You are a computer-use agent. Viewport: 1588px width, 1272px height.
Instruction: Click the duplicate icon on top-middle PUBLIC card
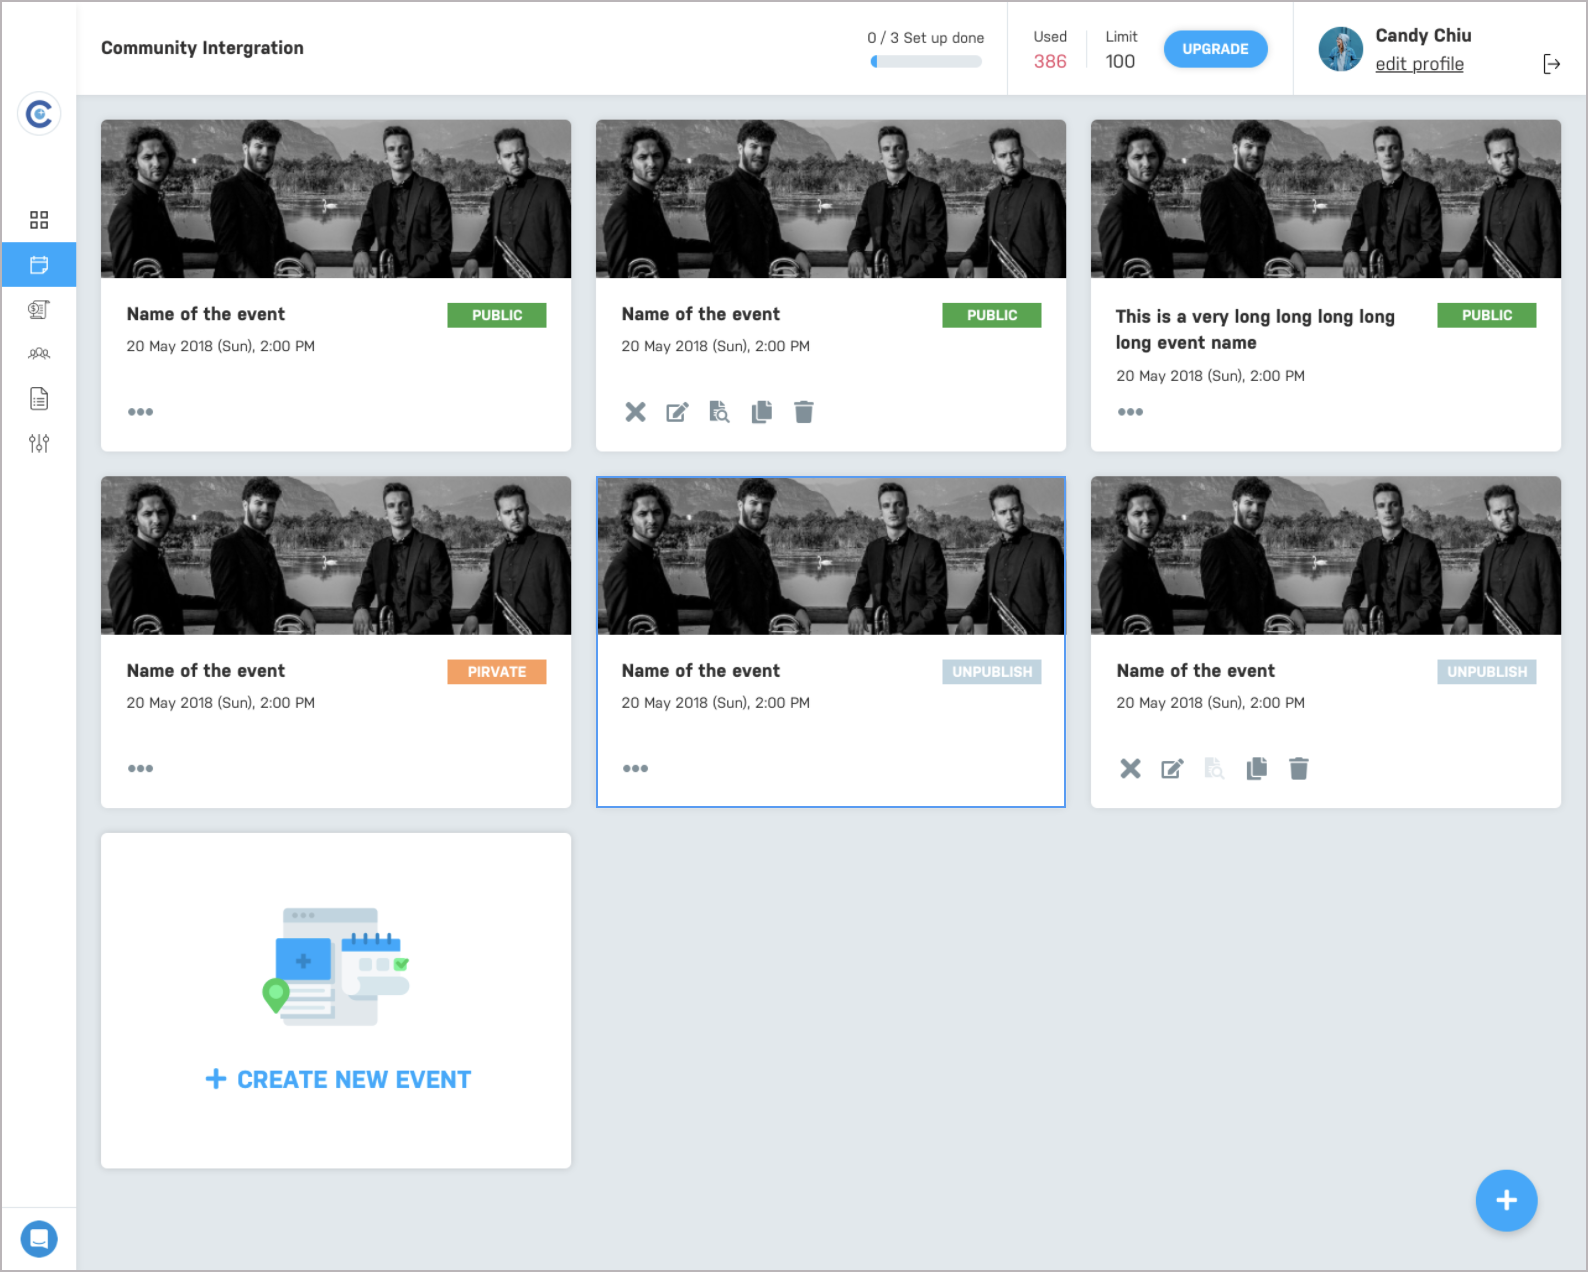(761, 412)
